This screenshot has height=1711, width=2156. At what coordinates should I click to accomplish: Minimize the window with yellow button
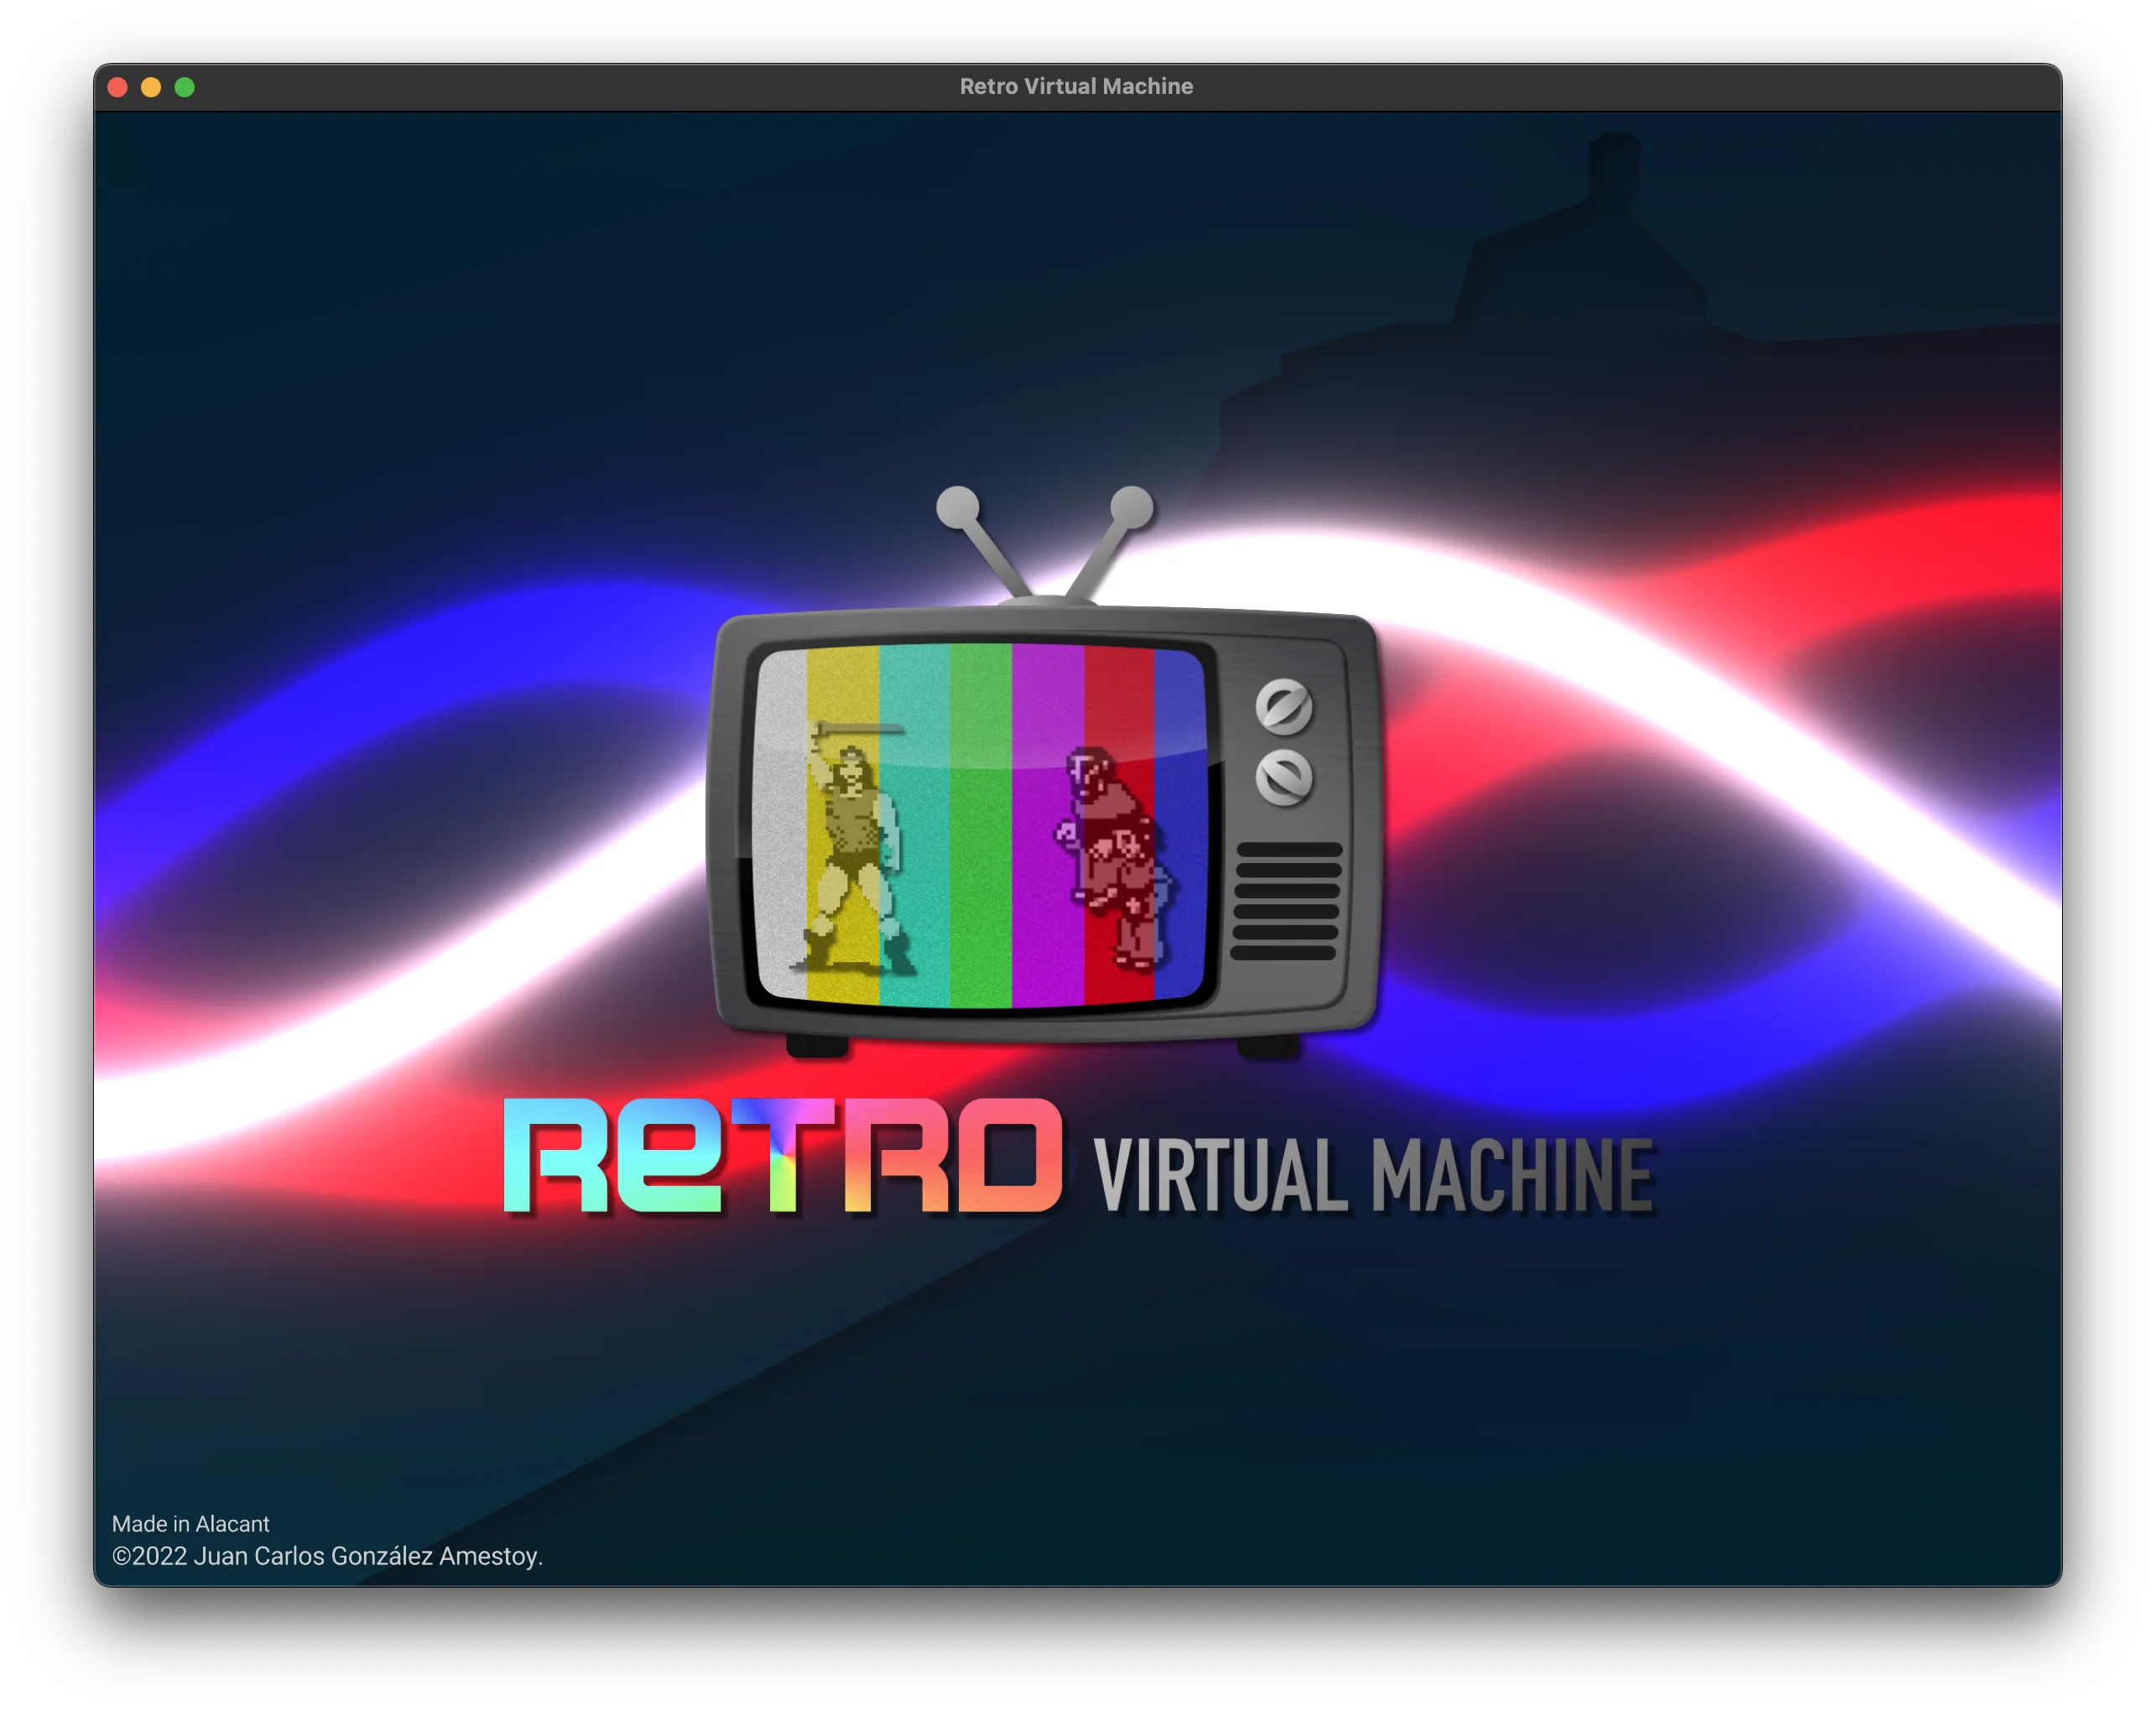151,87
